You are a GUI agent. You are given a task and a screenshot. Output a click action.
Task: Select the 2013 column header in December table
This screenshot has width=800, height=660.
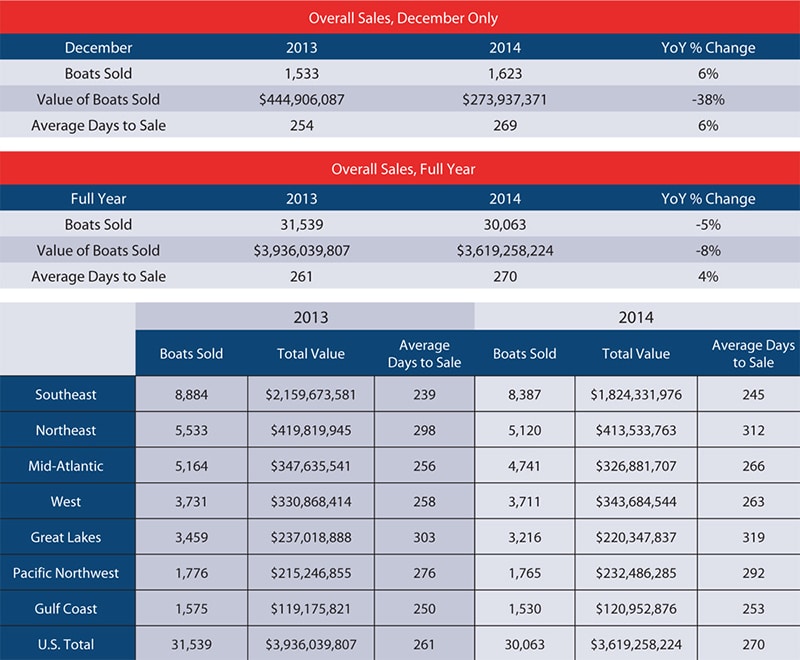[298, 47]
